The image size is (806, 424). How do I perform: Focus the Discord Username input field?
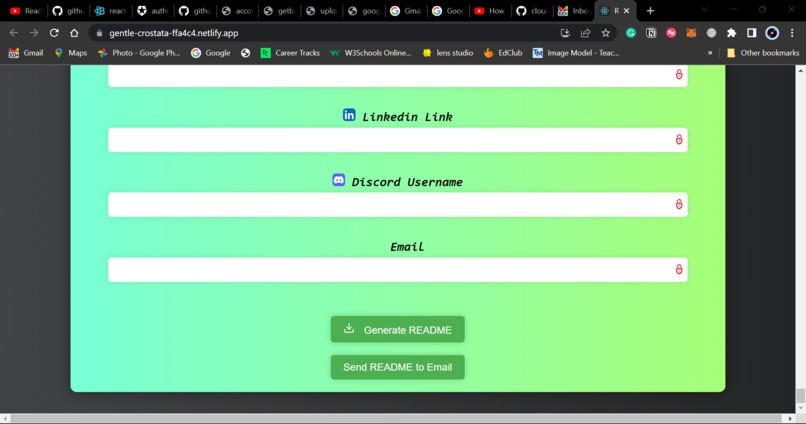397,205
